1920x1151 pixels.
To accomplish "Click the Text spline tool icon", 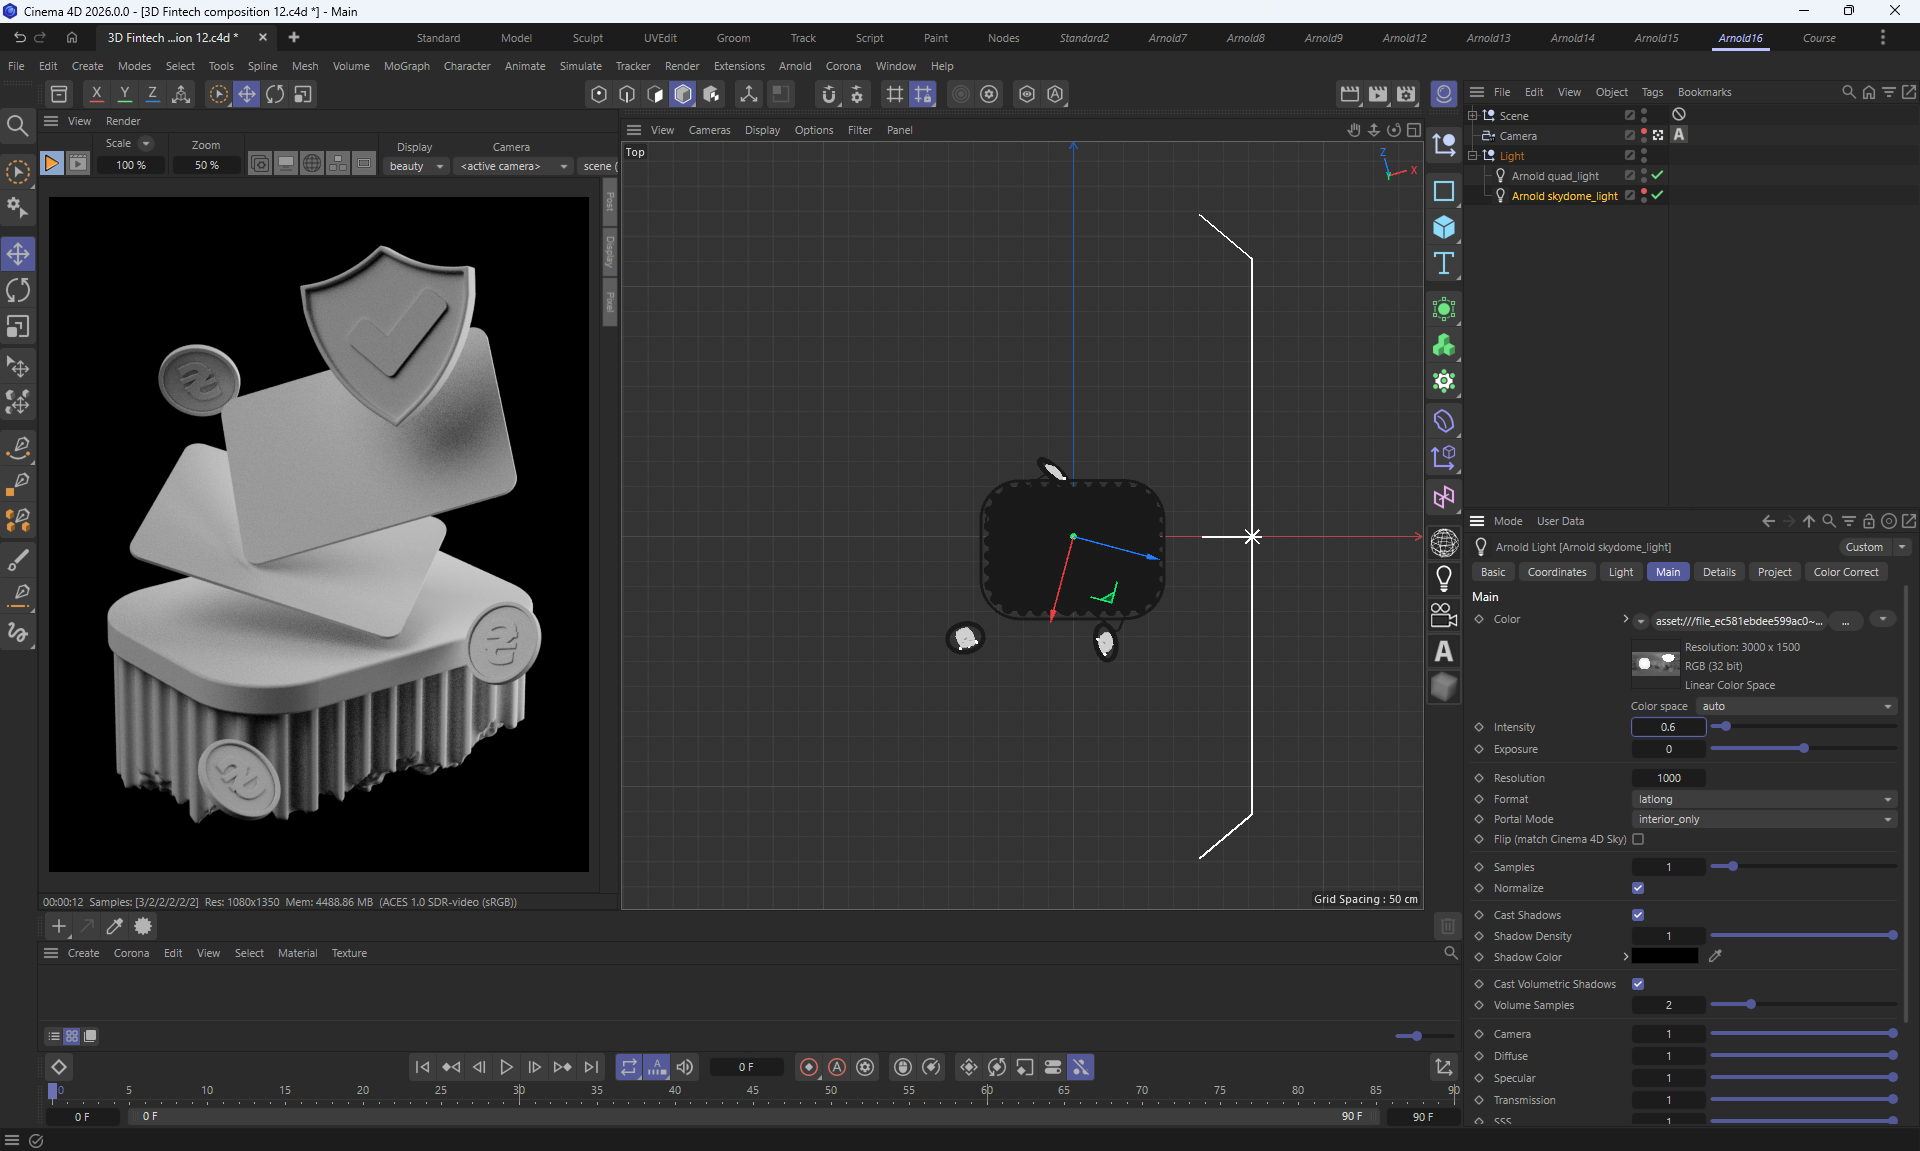I will pyautogui.click(x=1443, y=264).
